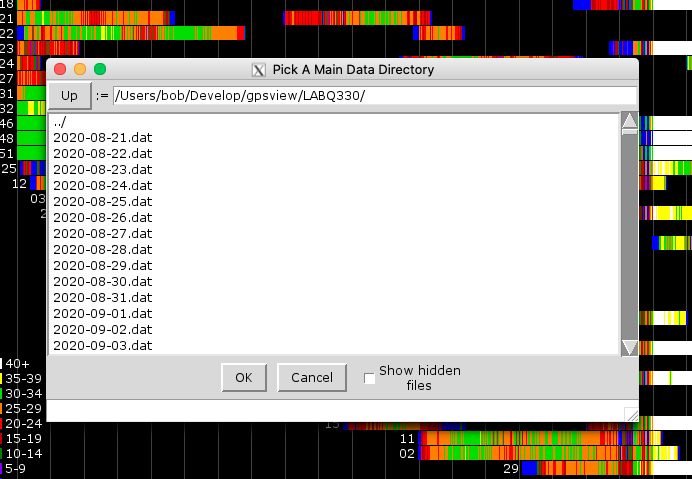This screenshot has height=479, width=692.
Task: Click the X11 icon in title bar
Action: coord(259,70)
